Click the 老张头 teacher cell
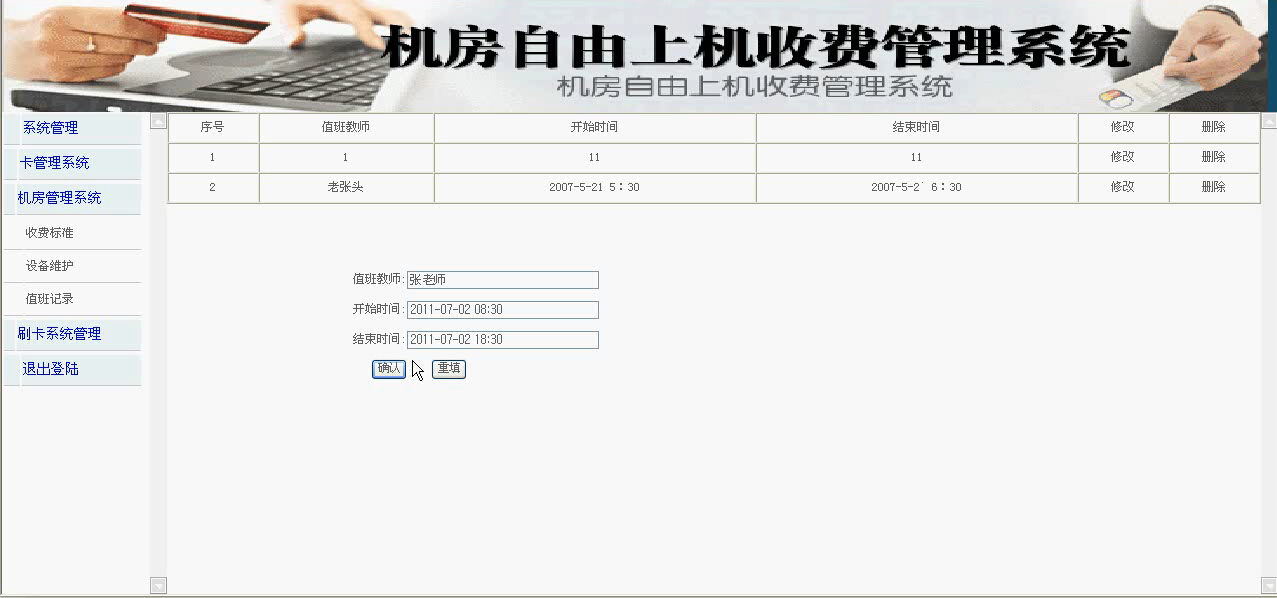Screen dimensions: 1277x598 346,188
